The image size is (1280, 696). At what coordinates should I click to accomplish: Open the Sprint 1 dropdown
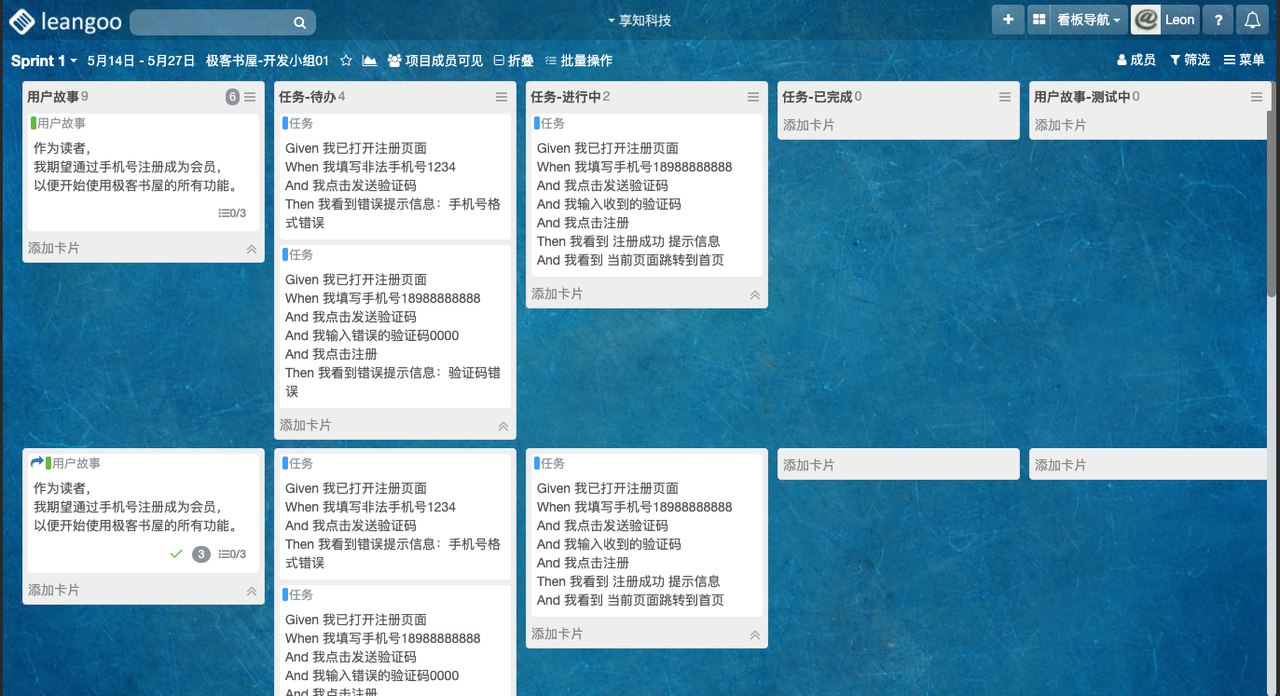44,61
